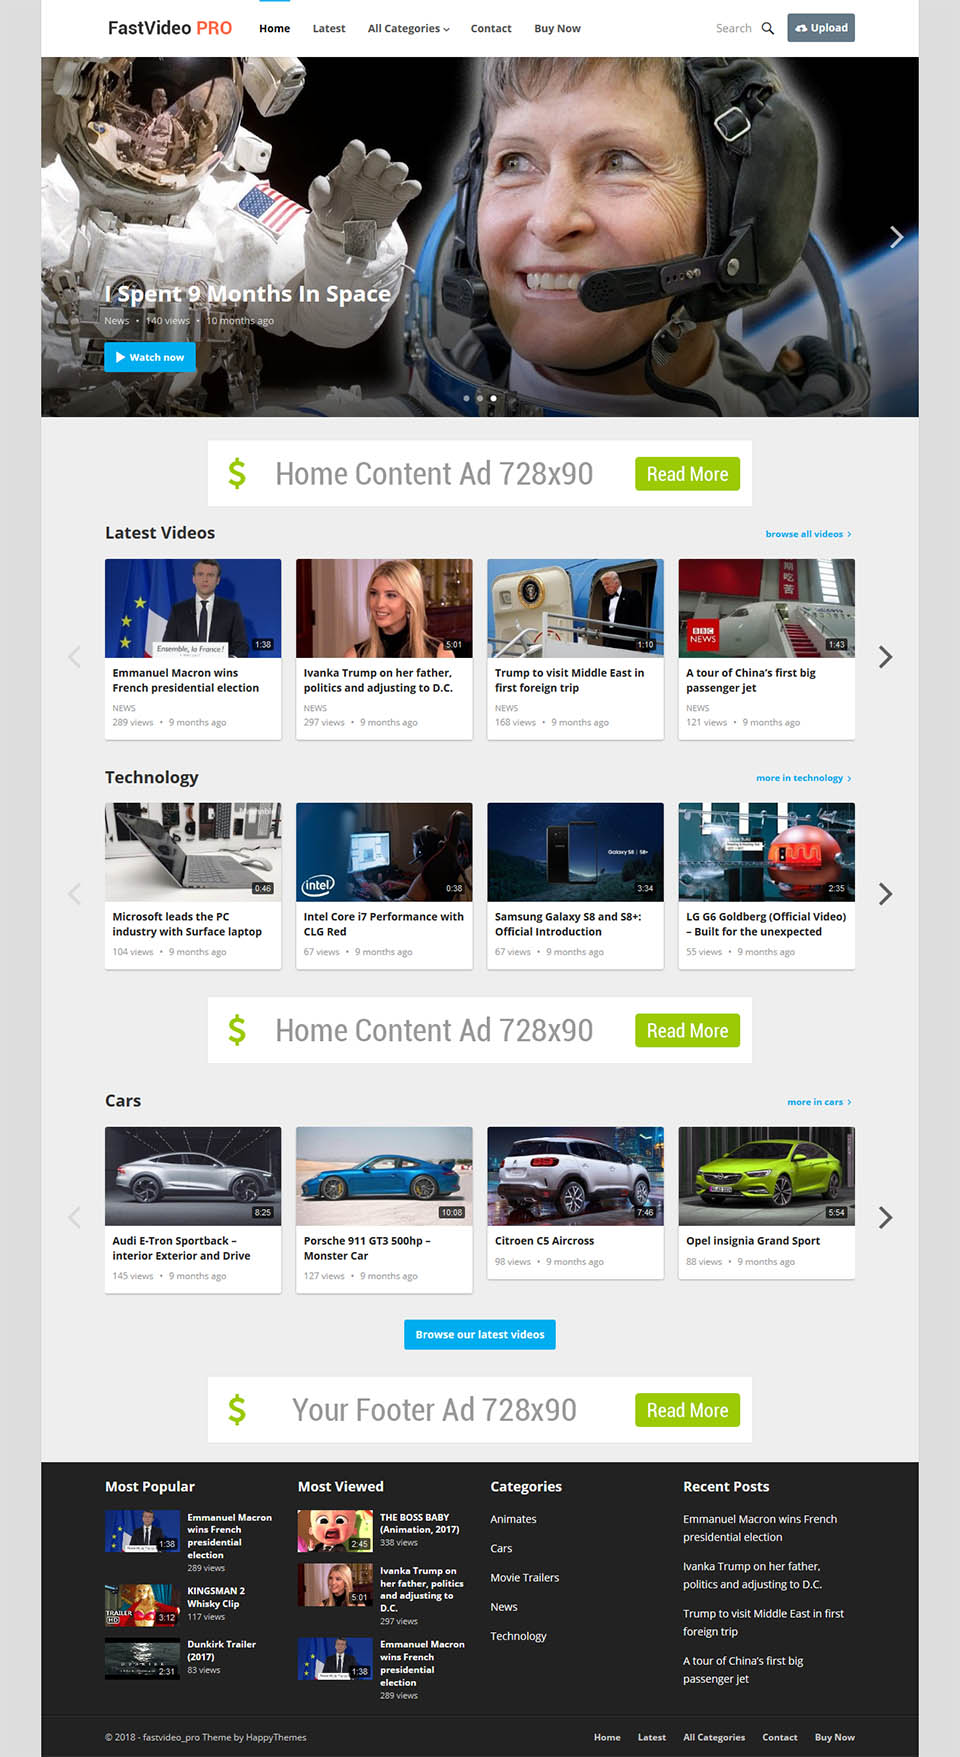
Task: Click next arrow in Cars carousel
Action: [885, 1217]
